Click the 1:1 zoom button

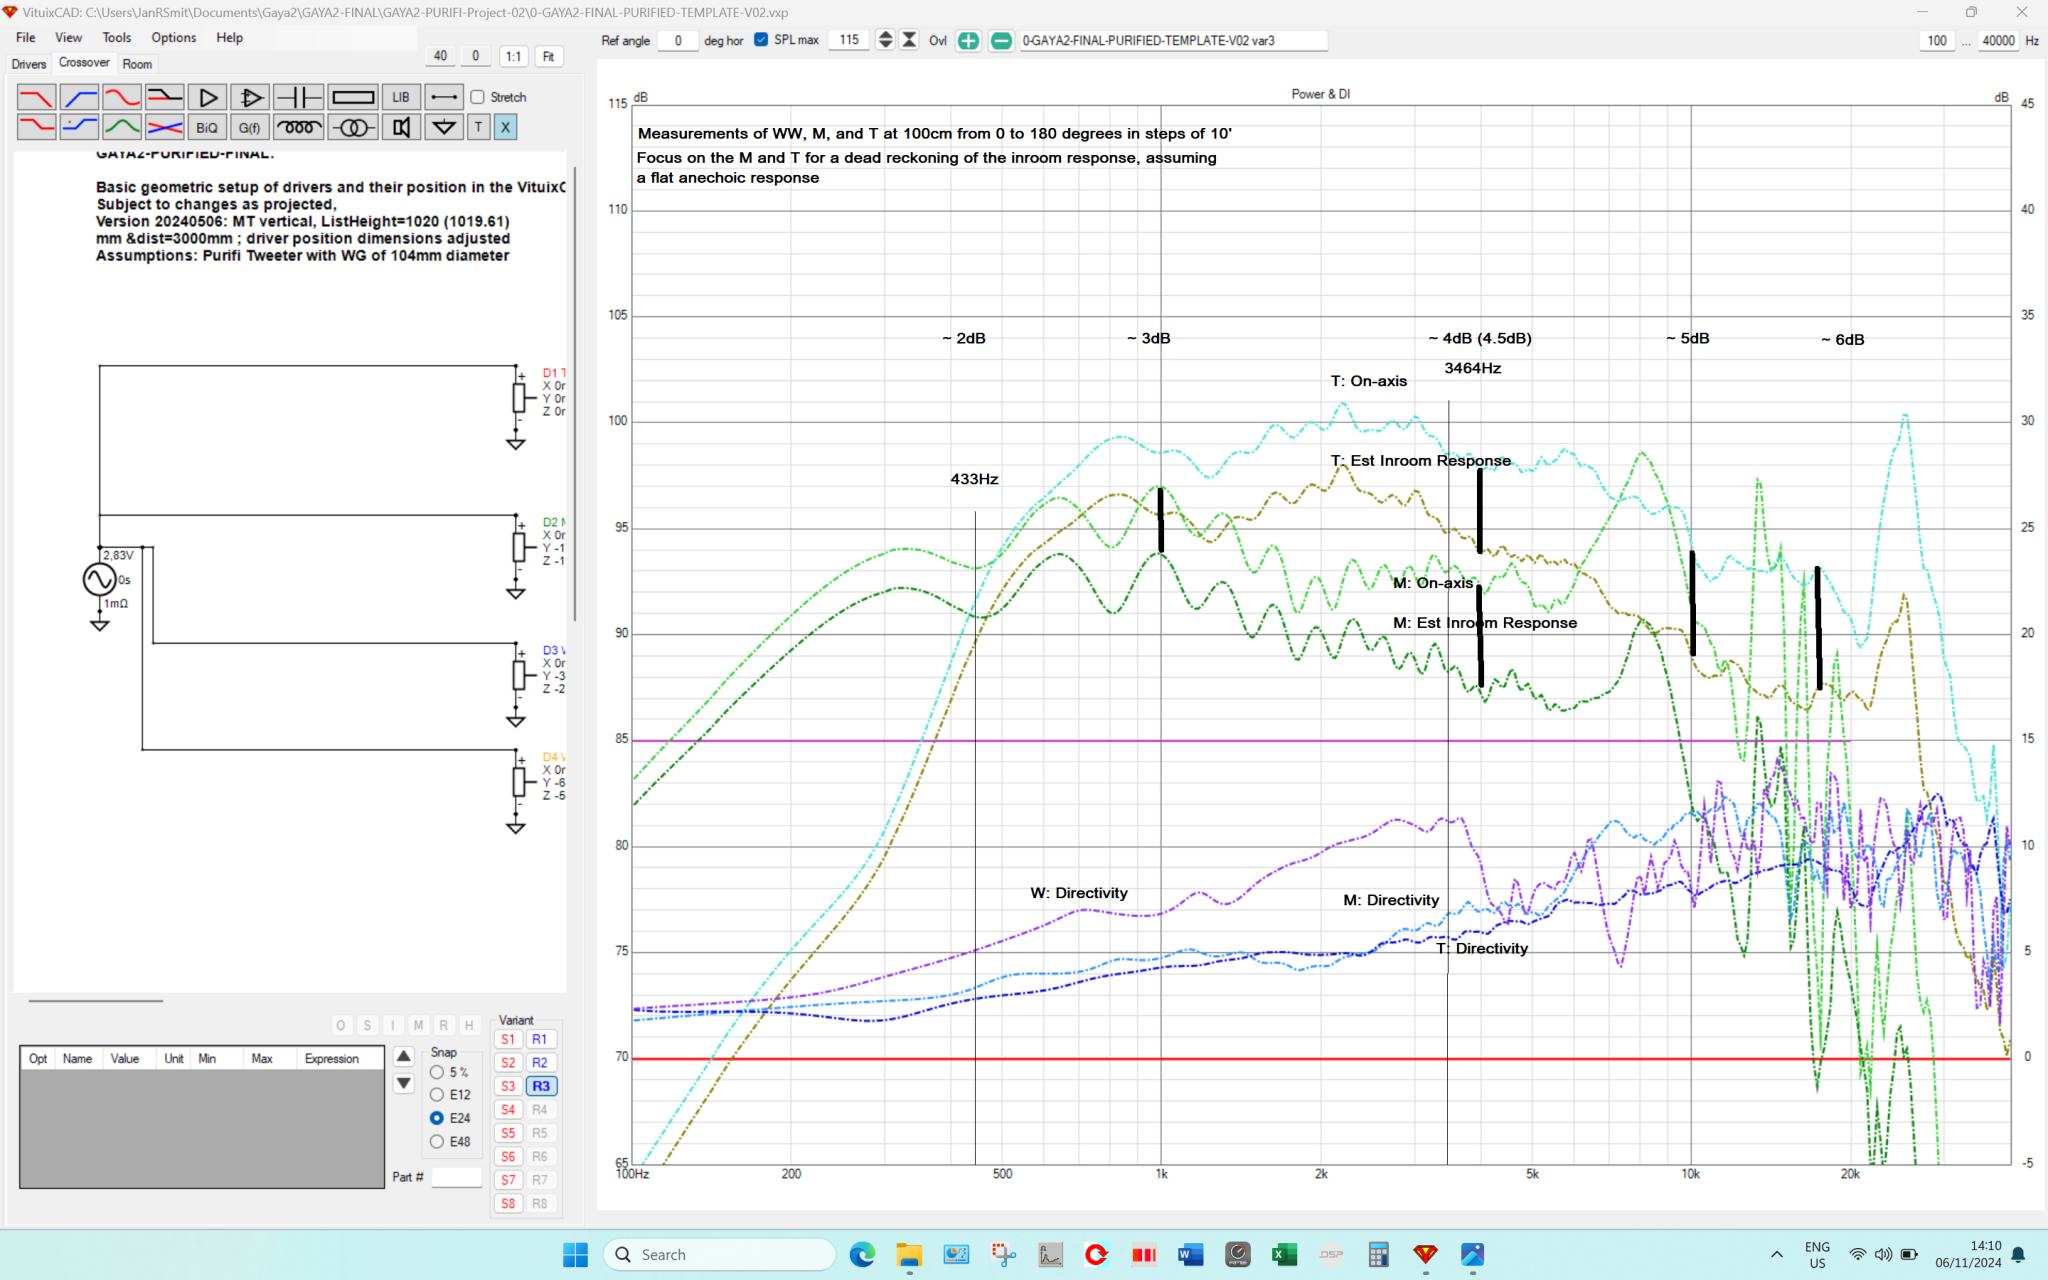tap(513, 56)
